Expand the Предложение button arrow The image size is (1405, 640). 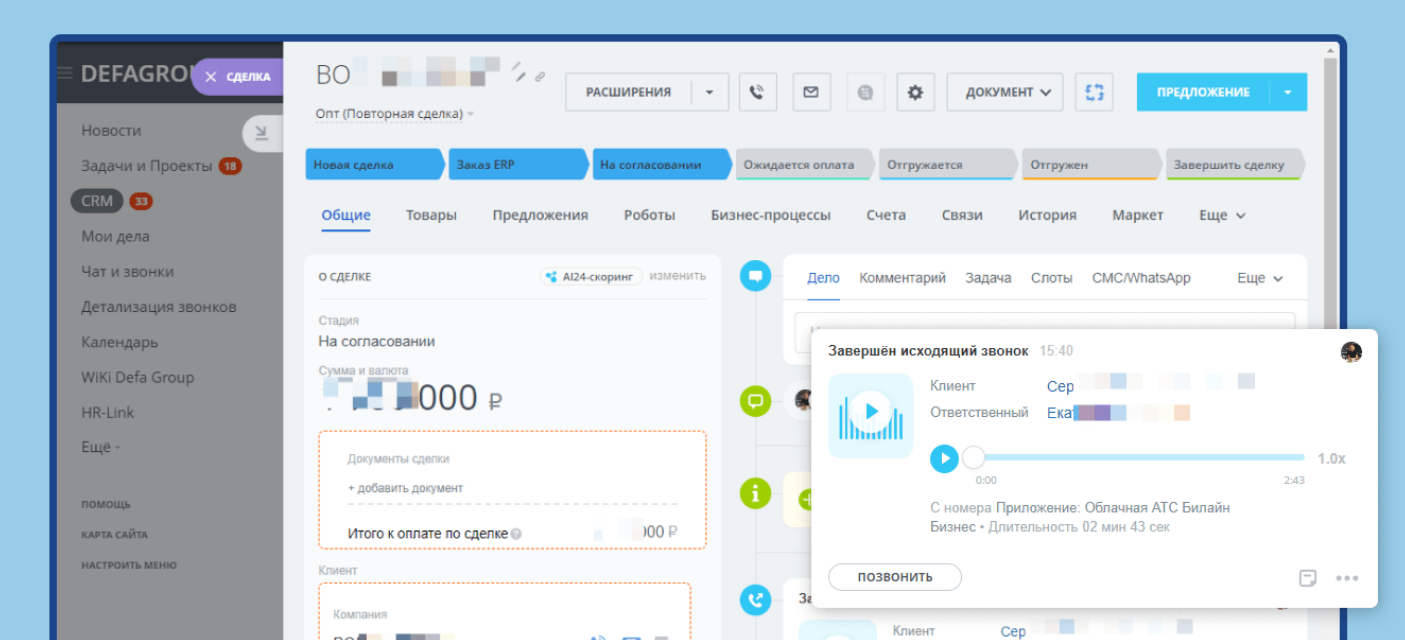[1288, 92]
